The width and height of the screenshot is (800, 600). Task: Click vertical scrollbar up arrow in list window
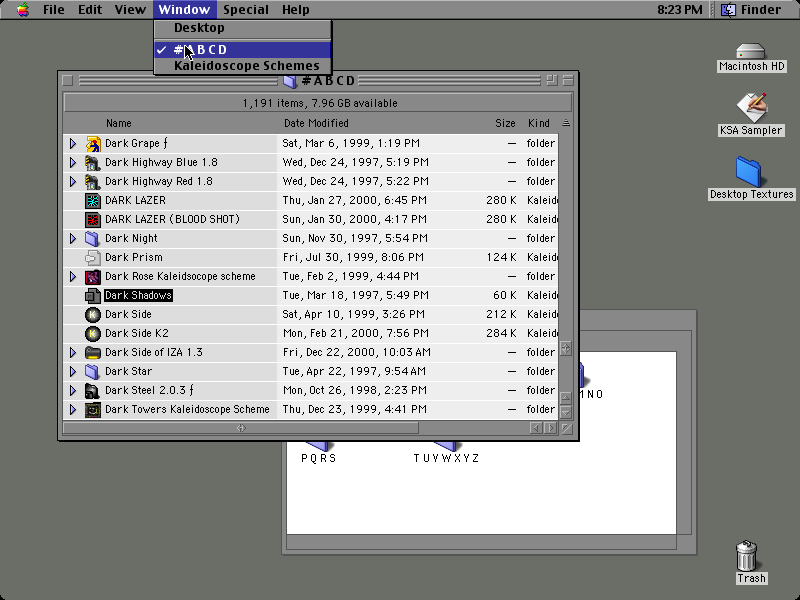566,397
